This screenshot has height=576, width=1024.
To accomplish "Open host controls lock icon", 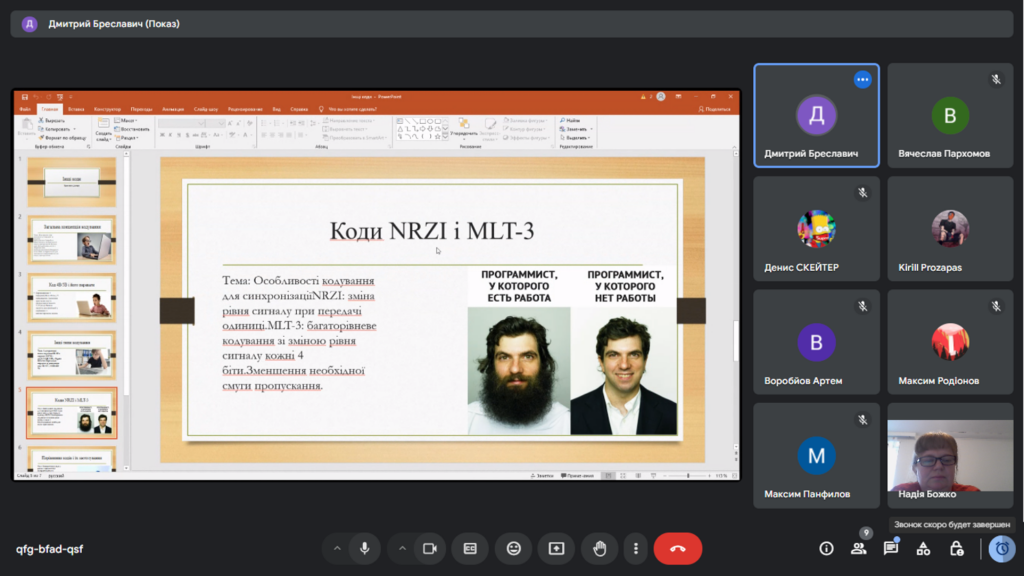I will (957, 548).
